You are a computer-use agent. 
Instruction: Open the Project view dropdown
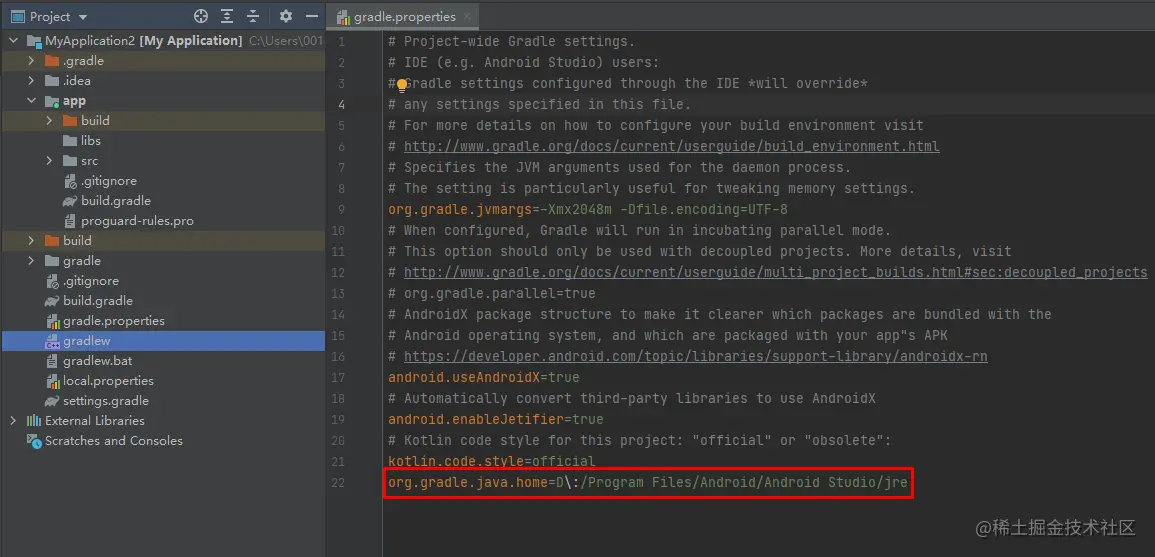(82, 16)
